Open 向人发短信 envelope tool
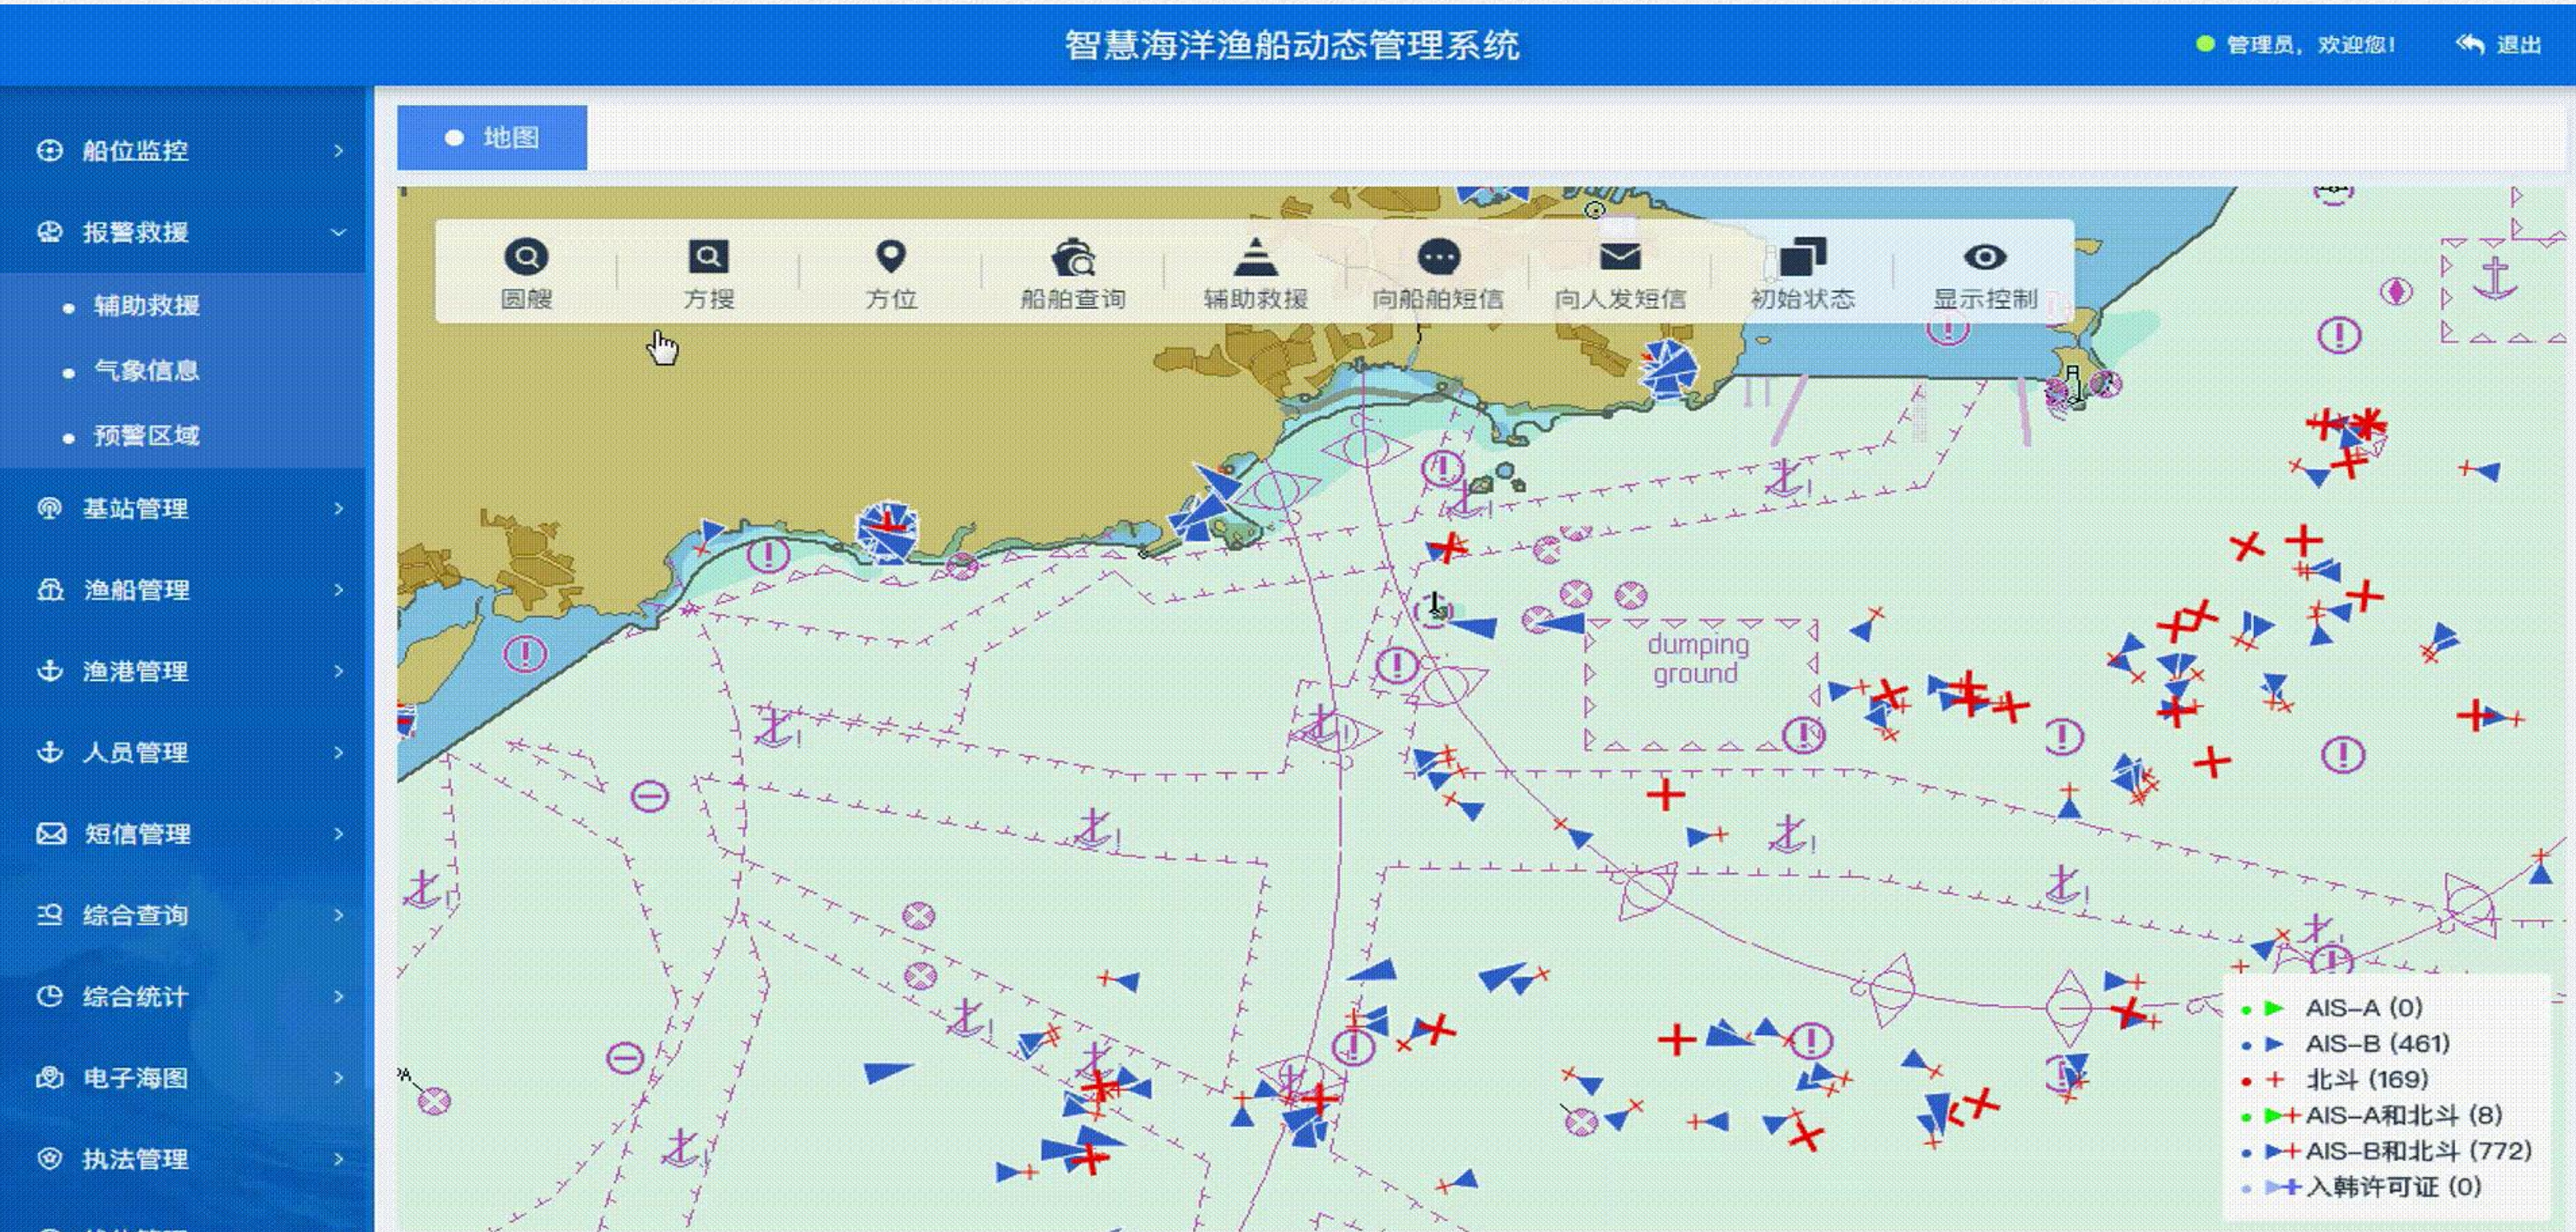The width and height of the screenshot is (2576, 1232). pos(1620,272)
